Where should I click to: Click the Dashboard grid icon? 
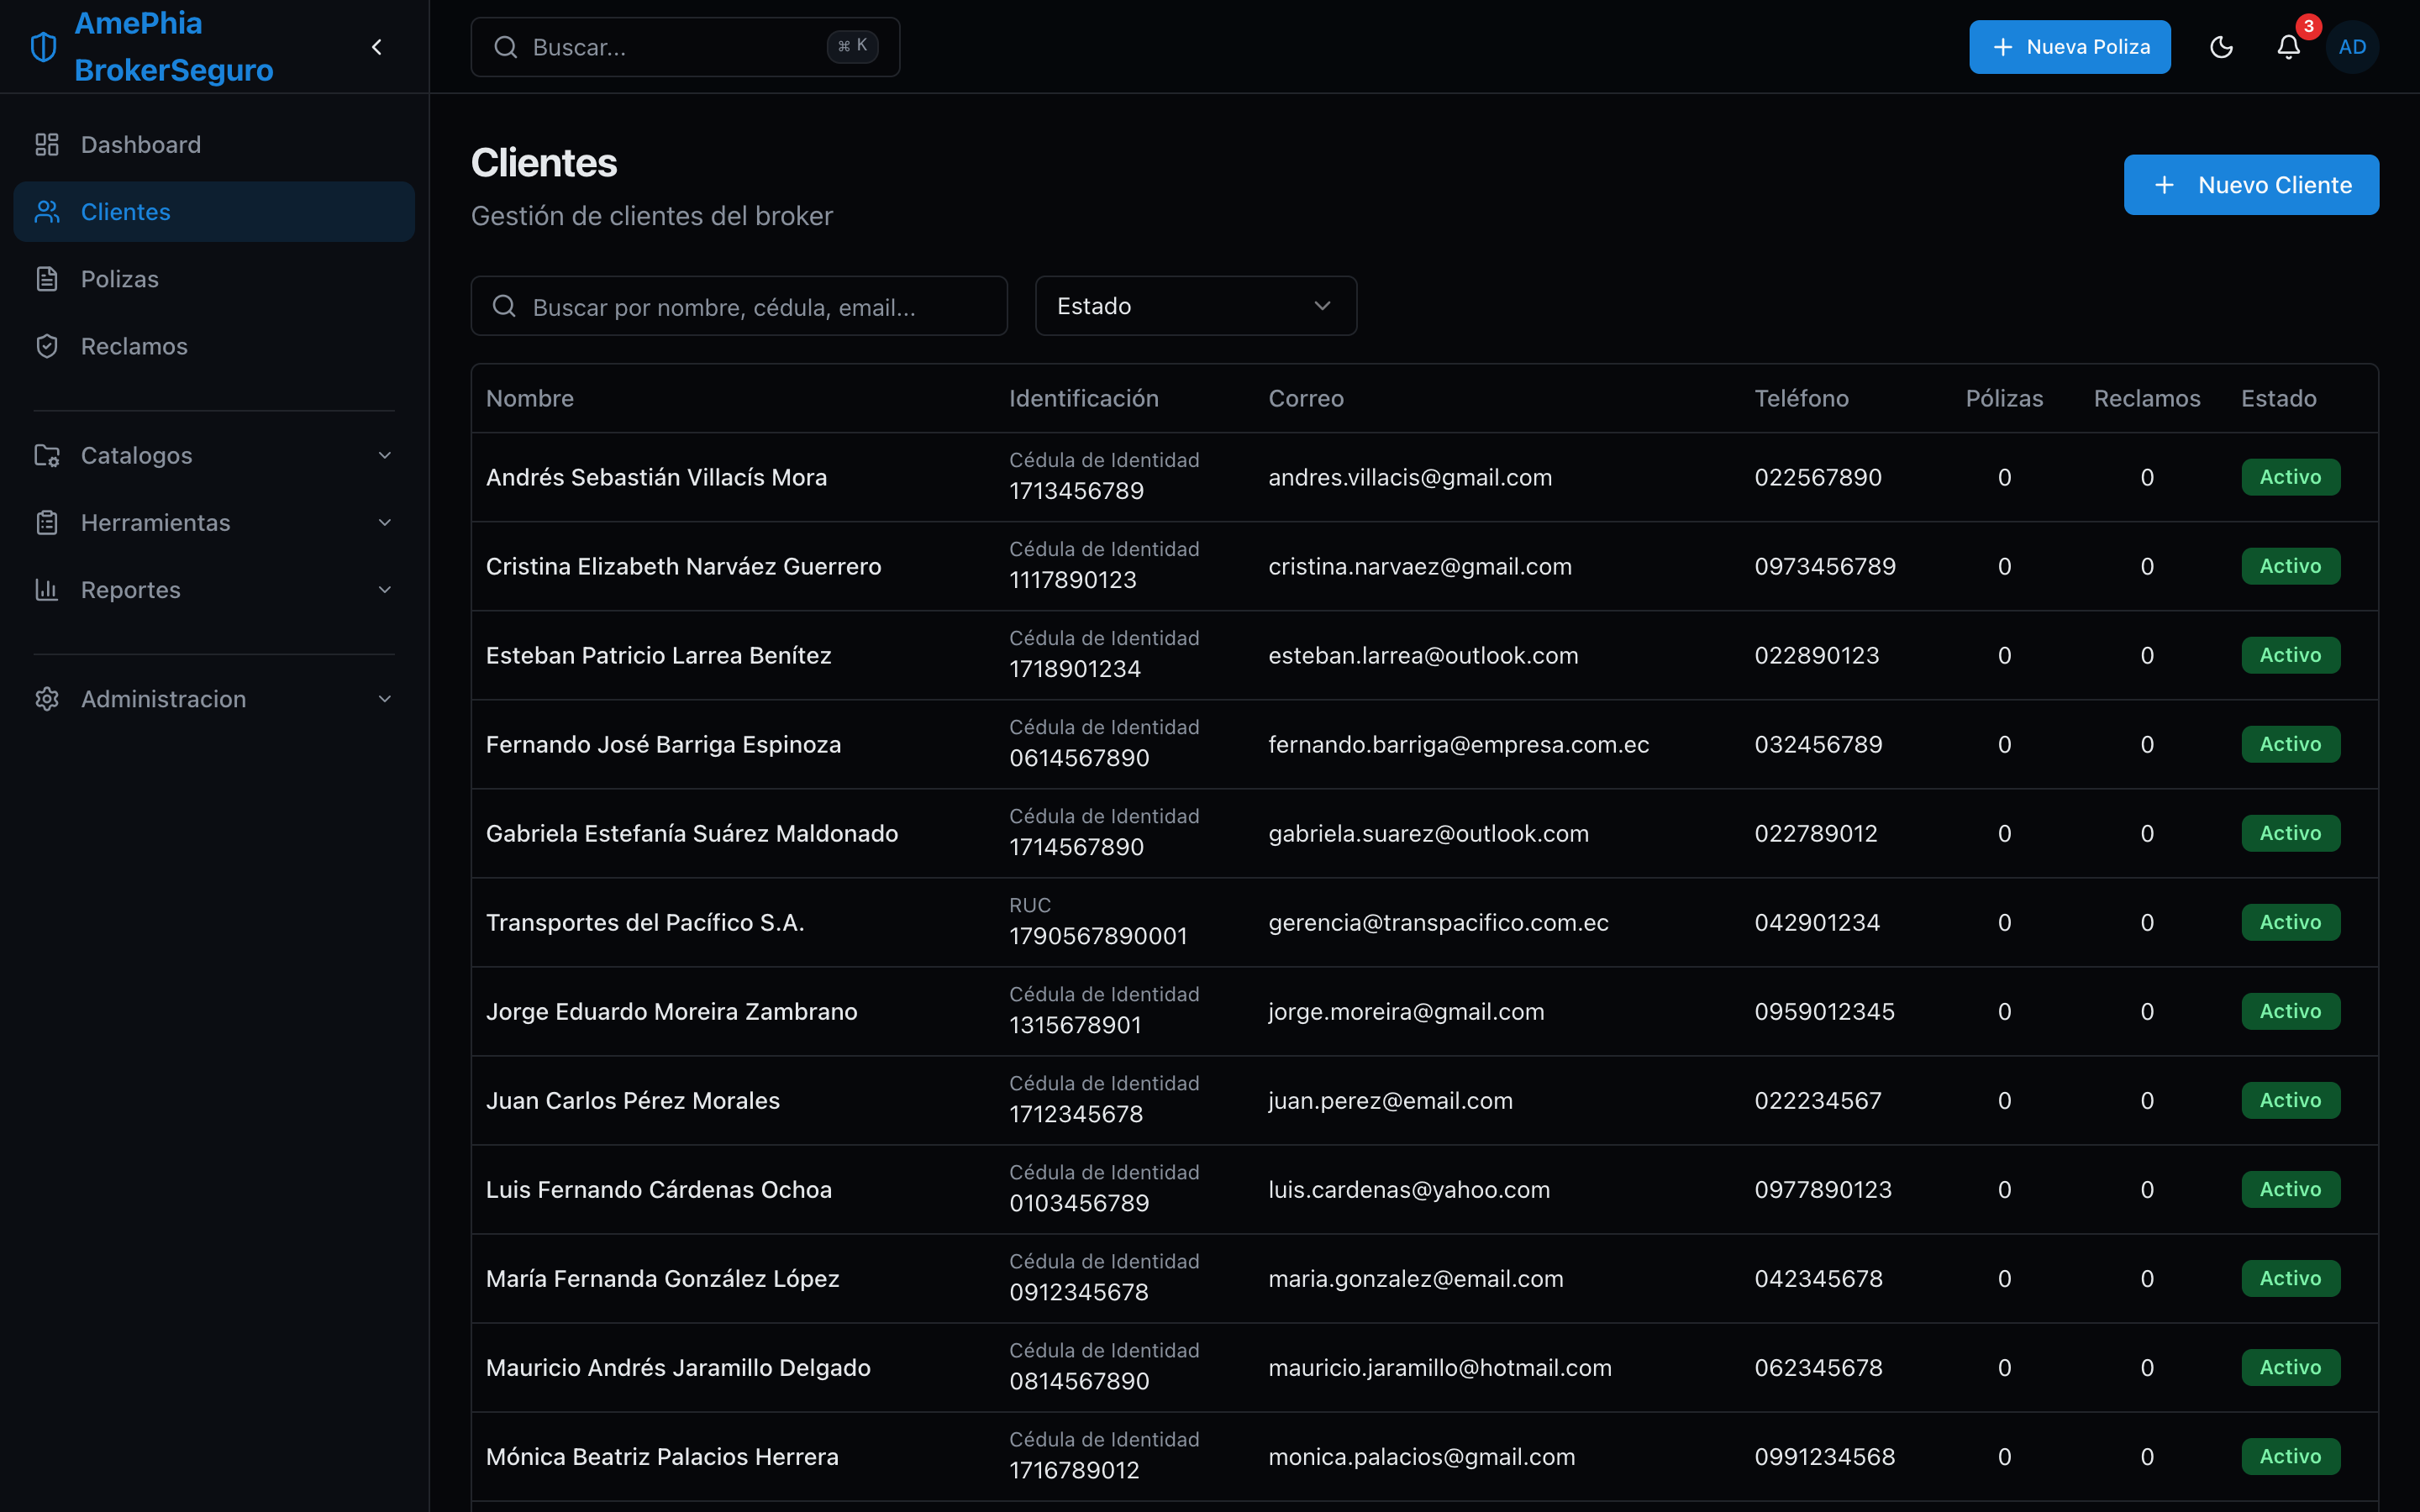[x=47, y=145]
